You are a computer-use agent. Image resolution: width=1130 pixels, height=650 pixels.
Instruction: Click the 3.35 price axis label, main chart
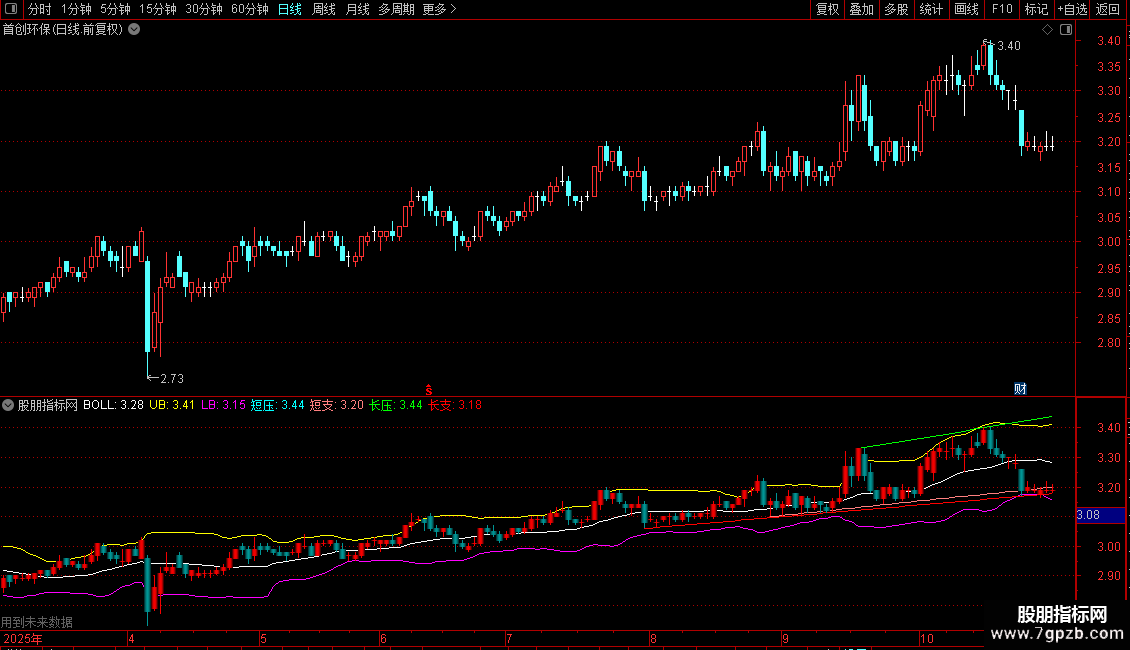tap(1108, 66)
